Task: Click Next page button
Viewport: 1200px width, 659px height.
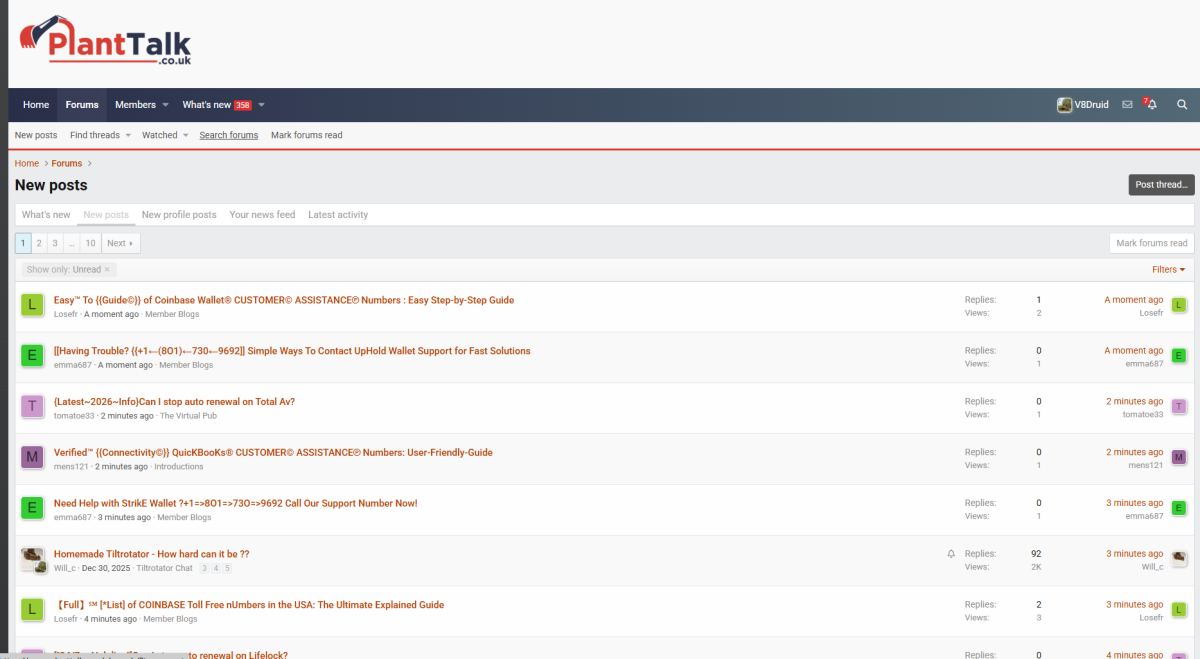Action: coord(121,243)
